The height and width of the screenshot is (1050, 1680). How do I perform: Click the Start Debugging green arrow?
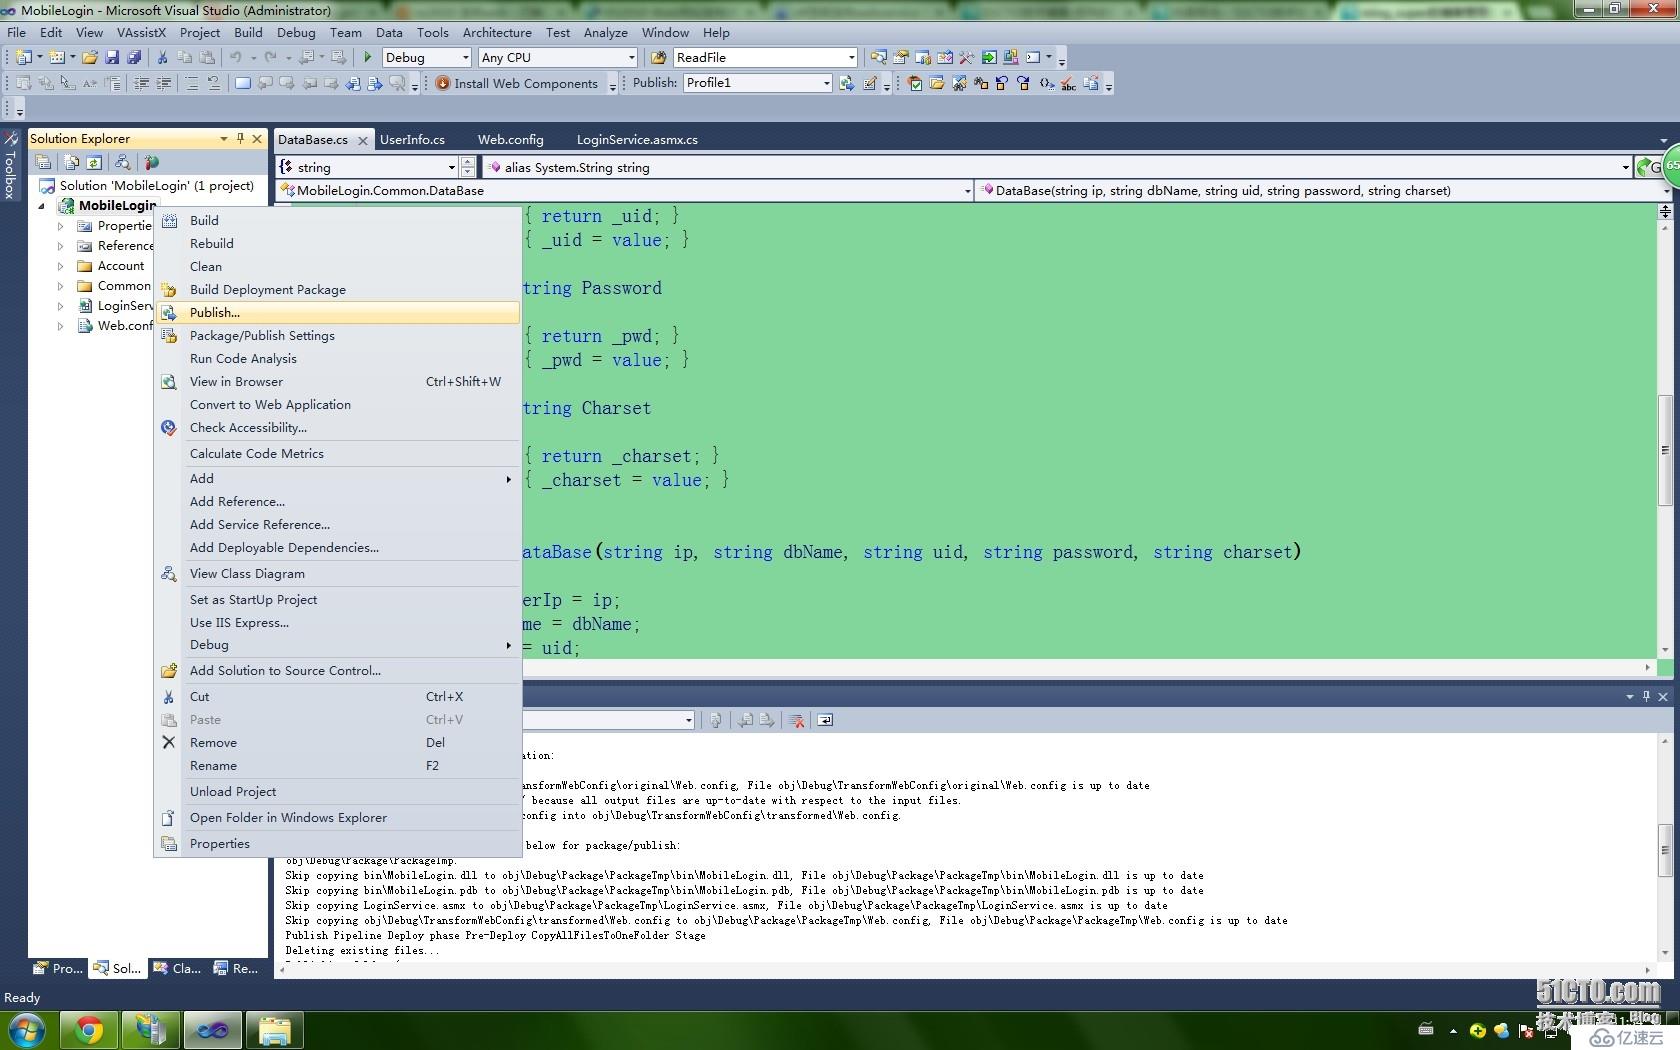click(367, 58)
